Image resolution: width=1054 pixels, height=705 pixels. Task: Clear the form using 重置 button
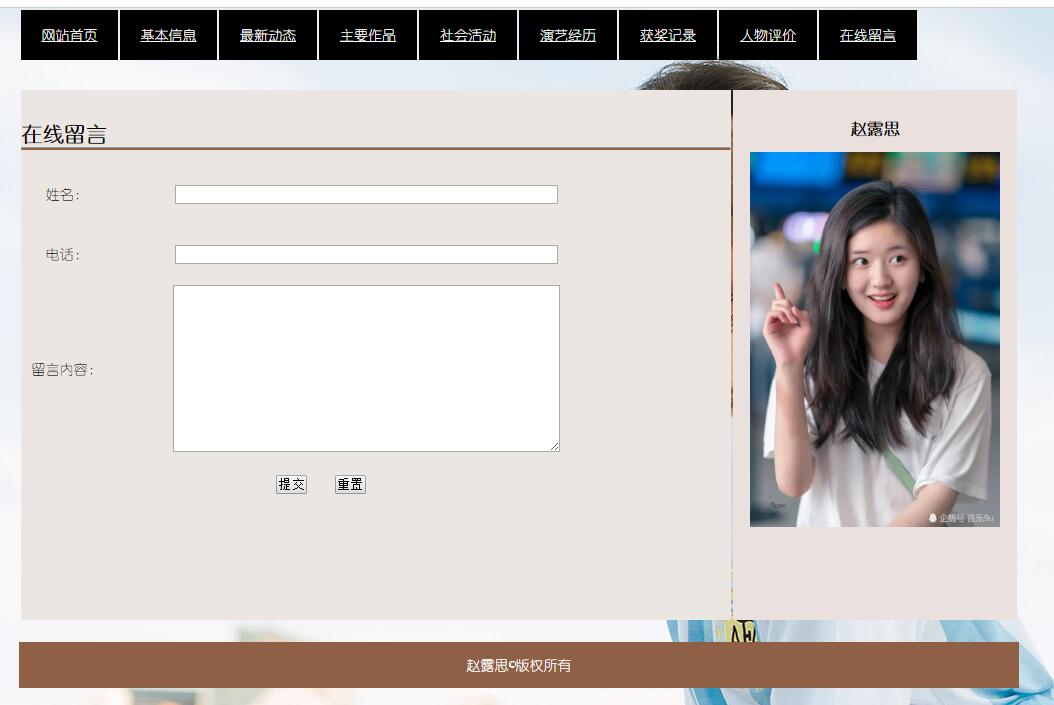350,485
